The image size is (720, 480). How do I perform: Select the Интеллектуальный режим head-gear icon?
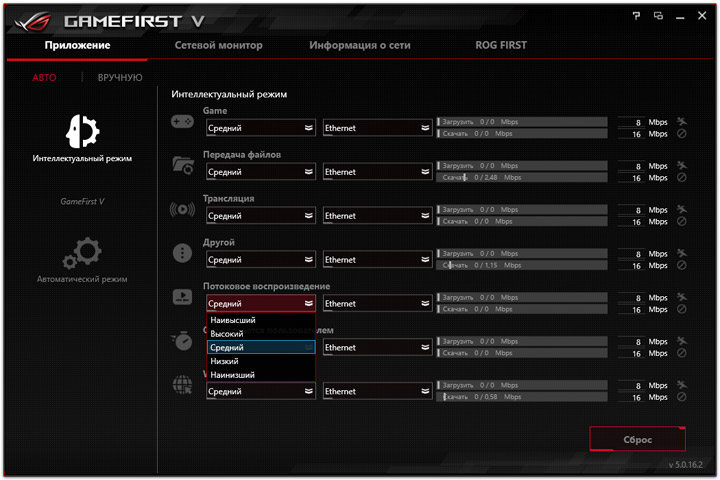(82, 131)
